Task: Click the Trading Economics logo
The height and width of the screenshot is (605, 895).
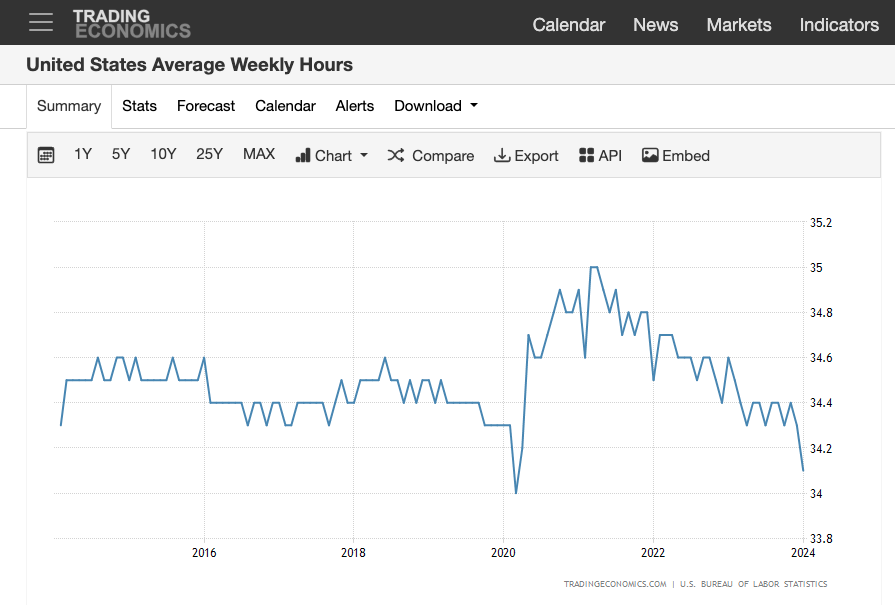Action: (x=131, y=23)
